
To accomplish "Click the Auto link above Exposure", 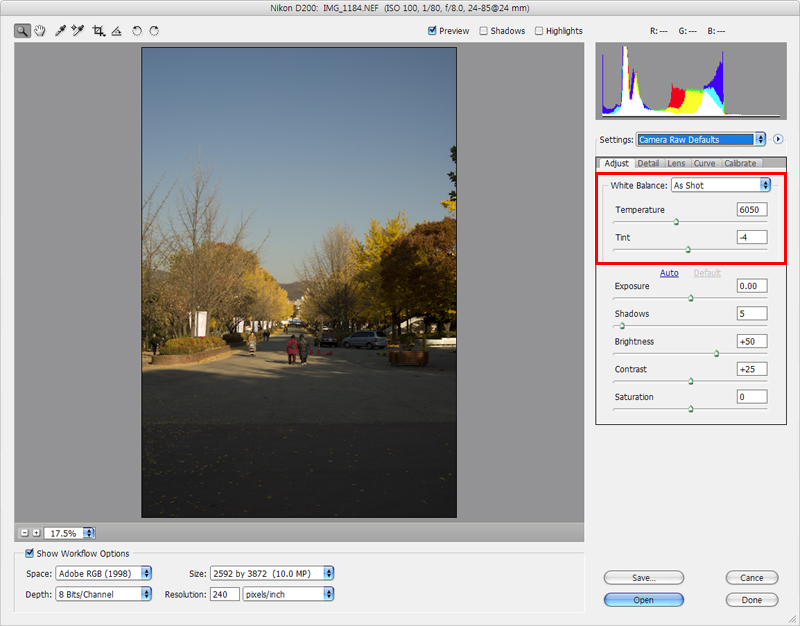I will (669, 273).
